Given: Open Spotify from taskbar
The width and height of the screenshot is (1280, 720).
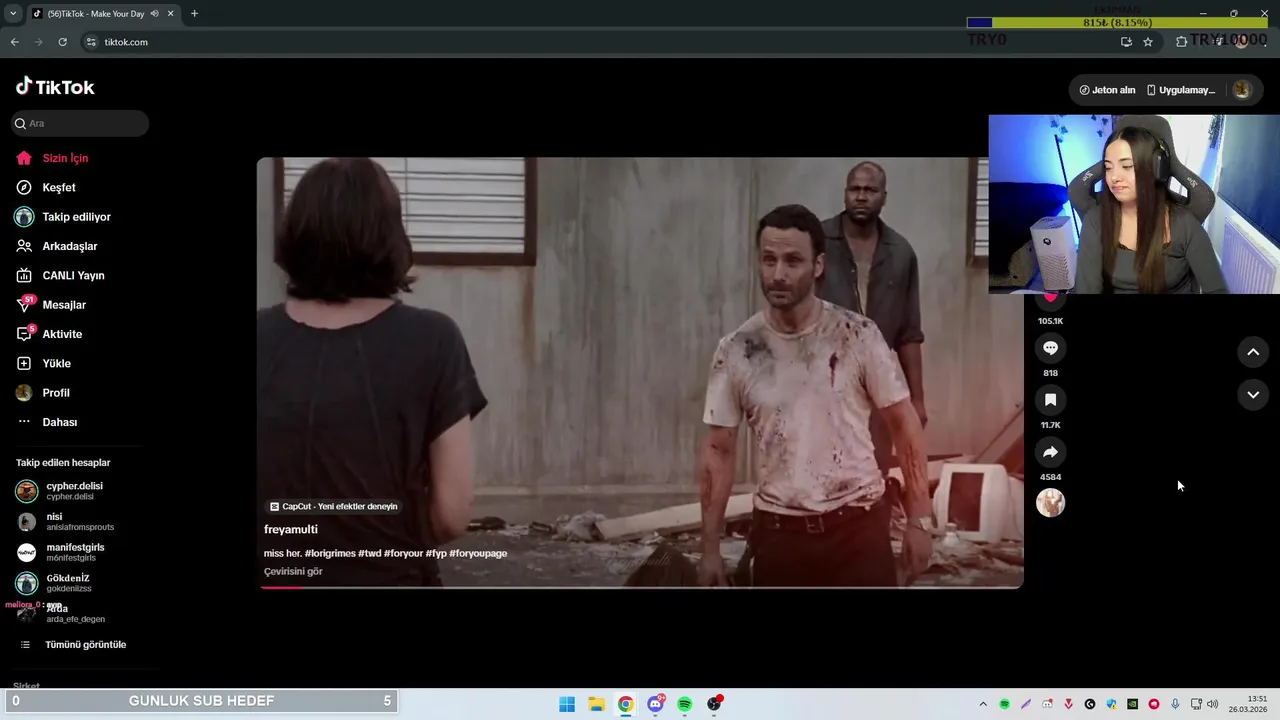Looking at the screenshot, I should point(684,704).
